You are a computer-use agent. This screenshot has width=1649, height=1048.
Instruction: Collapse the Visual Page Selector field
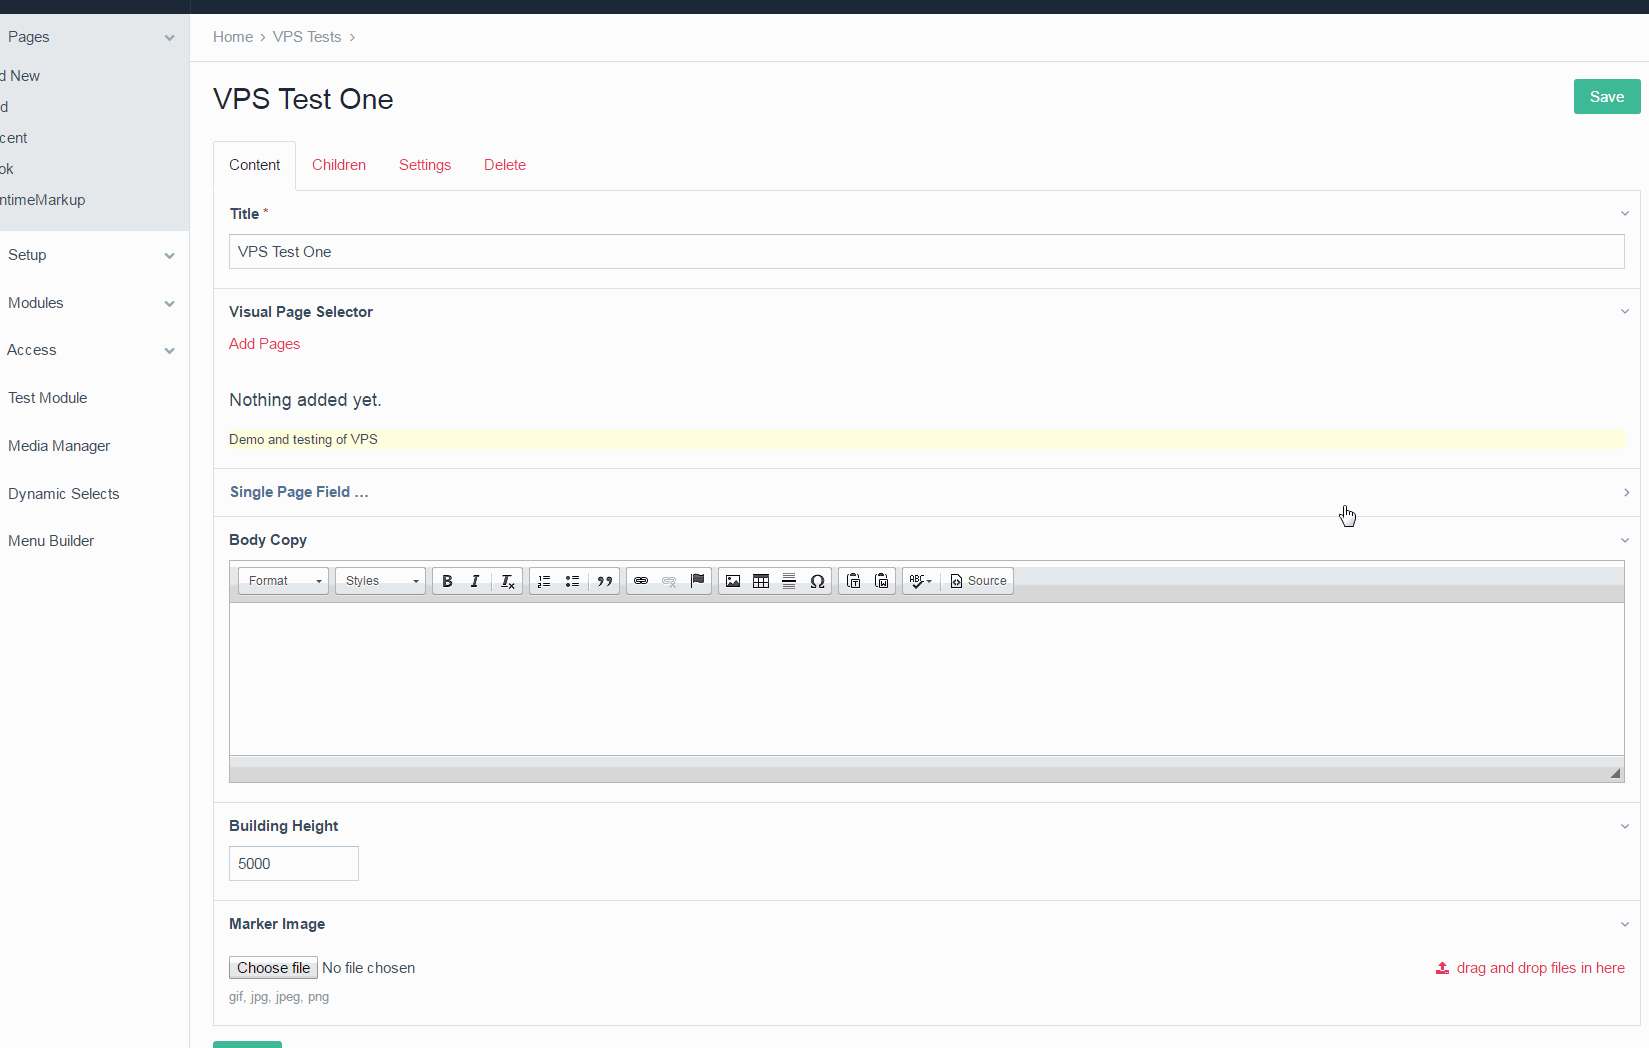pos(1624,312)
